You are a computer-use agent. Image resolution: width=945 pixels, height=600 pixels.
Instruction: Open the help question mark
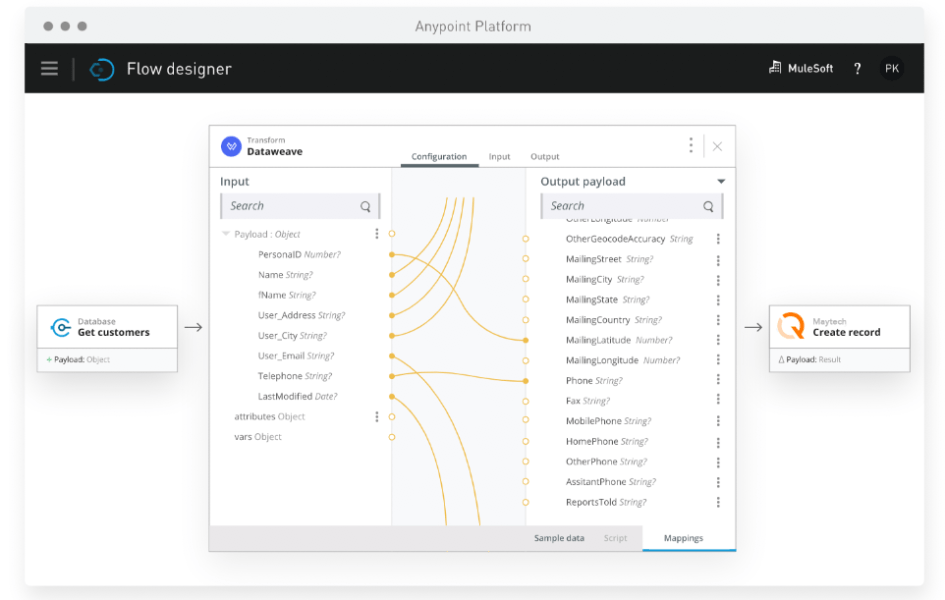(857, 69)
